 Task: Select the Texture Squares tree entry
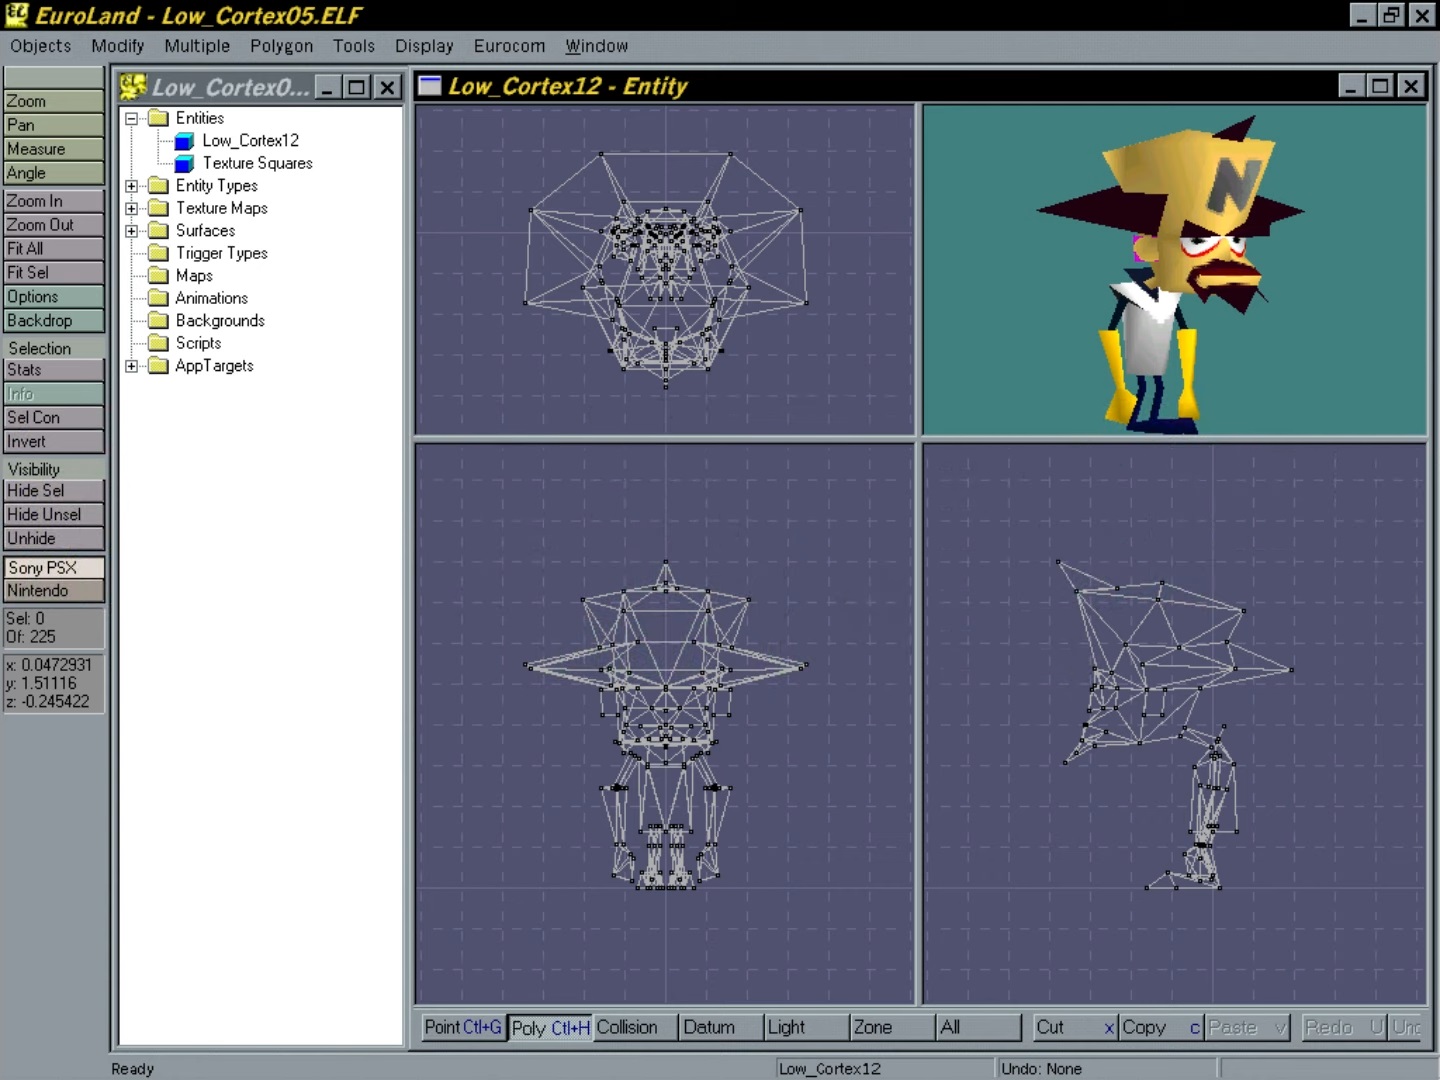(x=257, y=163)
